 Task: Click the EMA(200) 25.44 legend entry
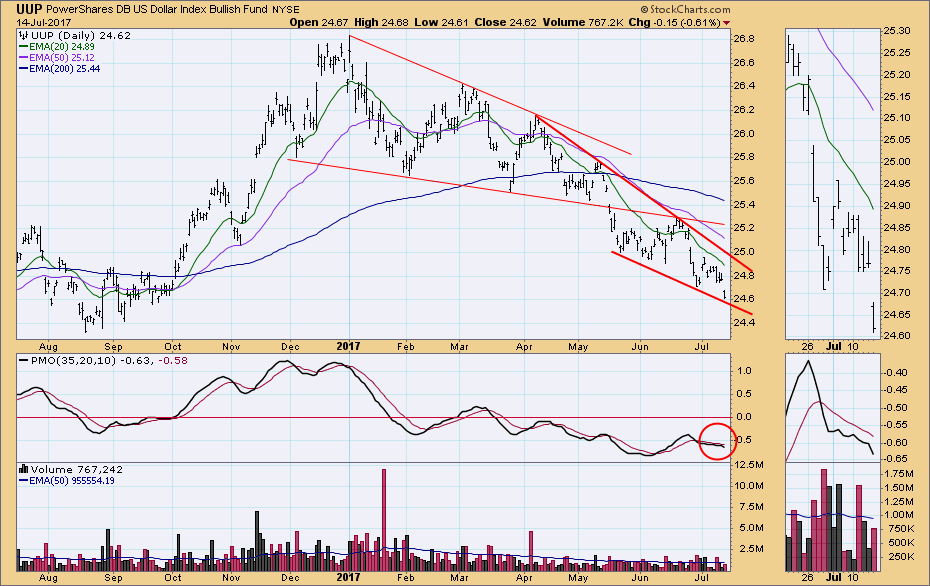click(65, 69)
